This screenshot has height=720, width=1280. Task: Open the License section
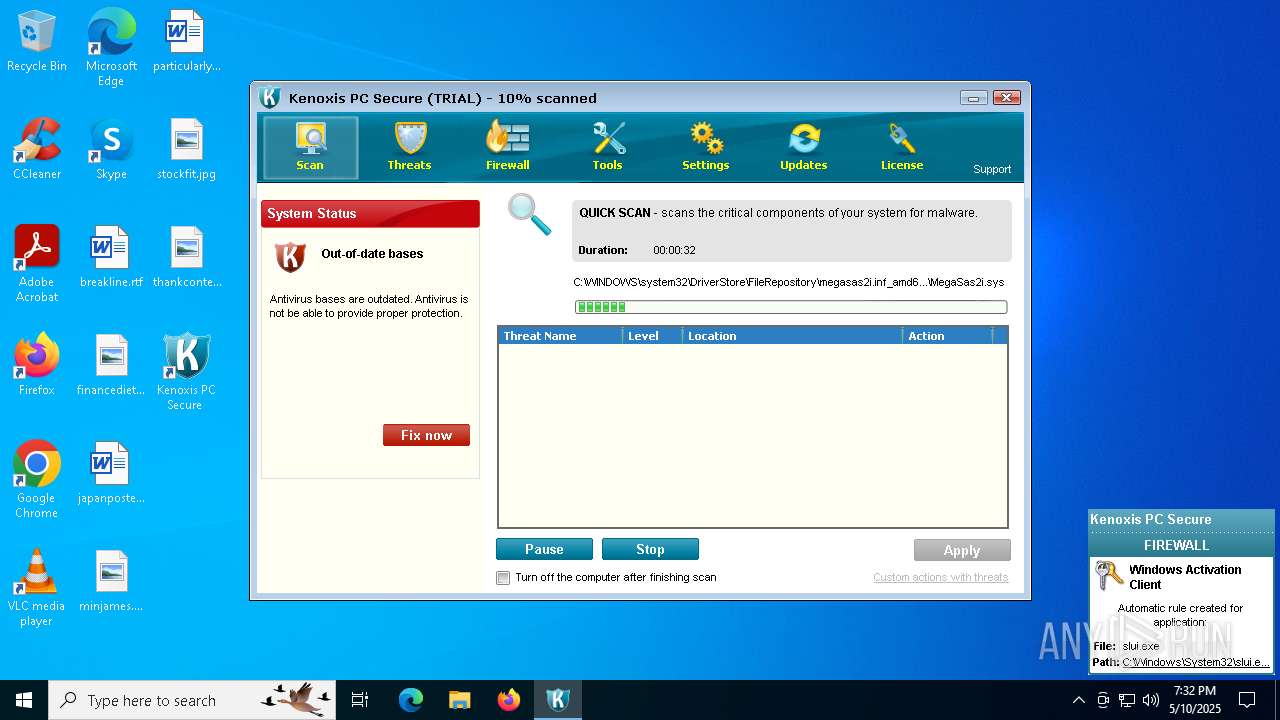(x=902, y=147)
